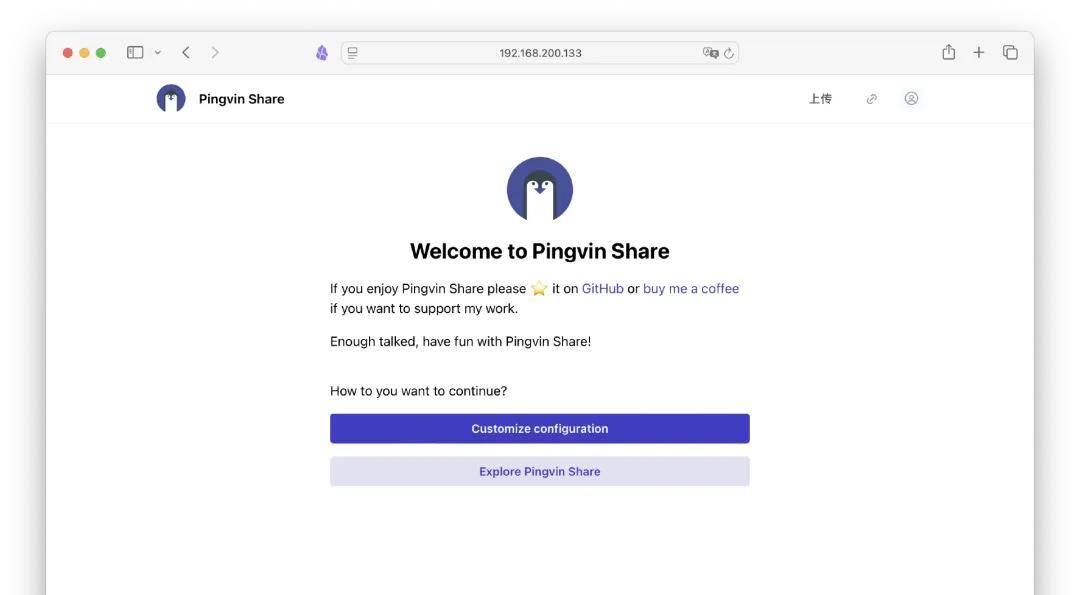Open the Safari share icon

tap(948, 52)
